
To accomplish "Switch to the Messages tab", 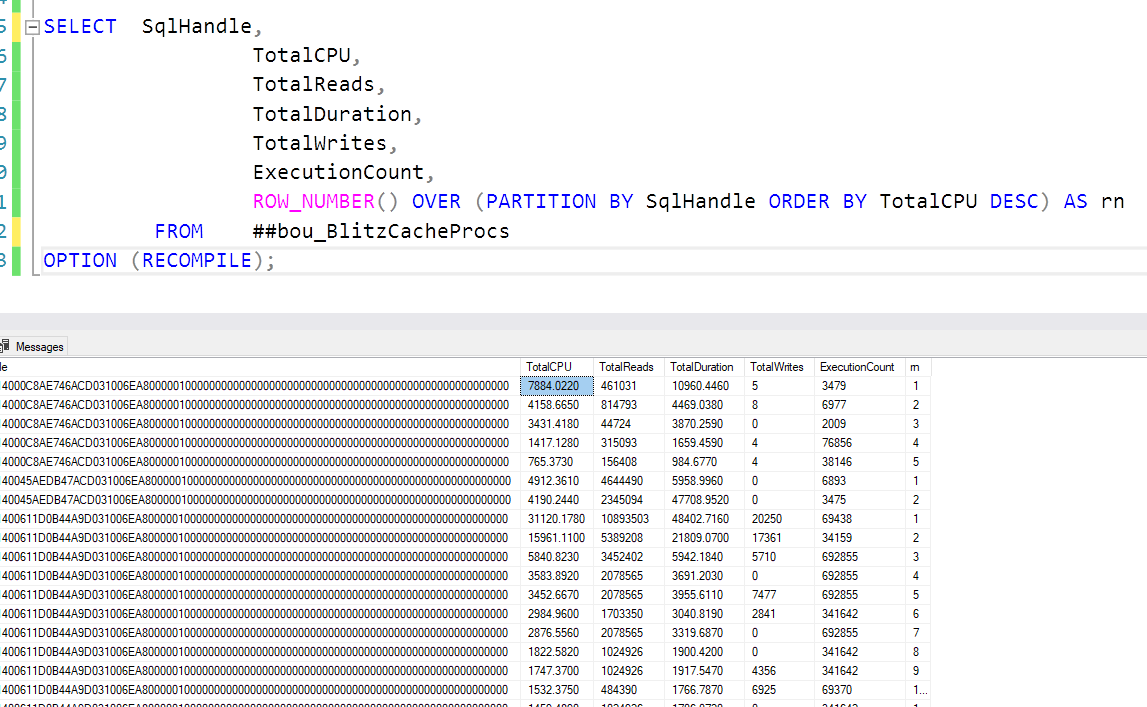I will point(43,346).
